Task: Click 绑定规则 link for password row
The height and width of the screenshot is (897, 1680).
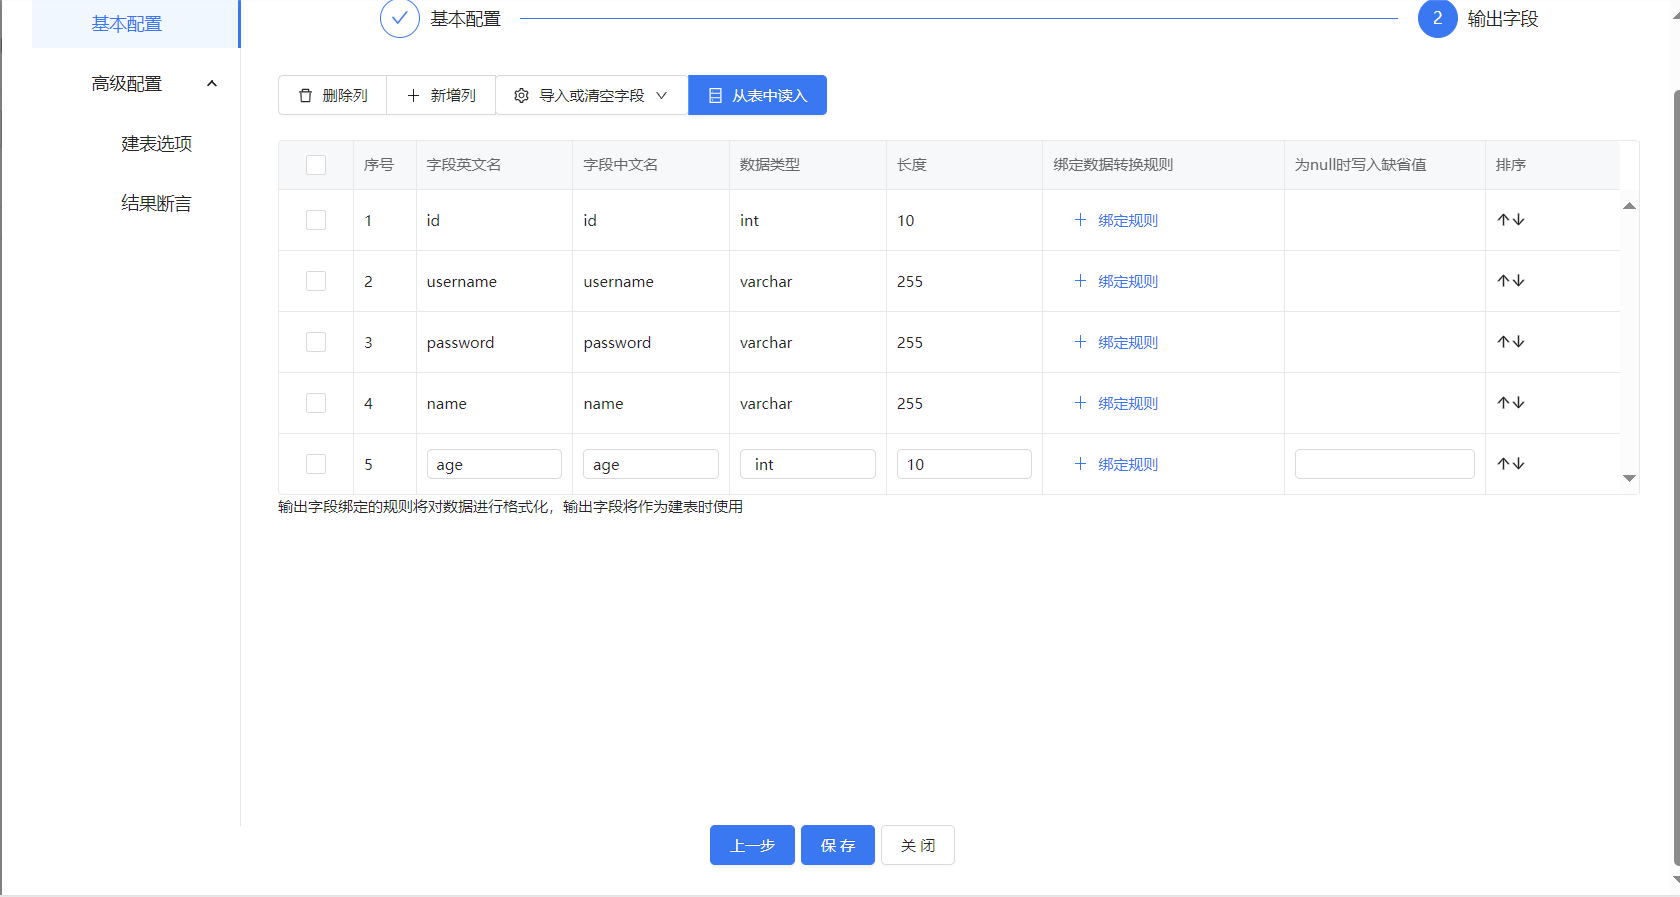Action: [1128, 342]
